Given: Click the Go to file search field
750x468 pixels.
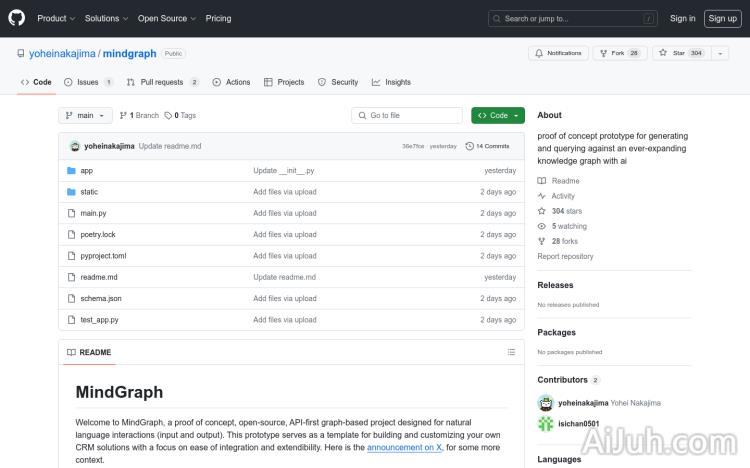Looking at the screenshot, I should point(407,116).
